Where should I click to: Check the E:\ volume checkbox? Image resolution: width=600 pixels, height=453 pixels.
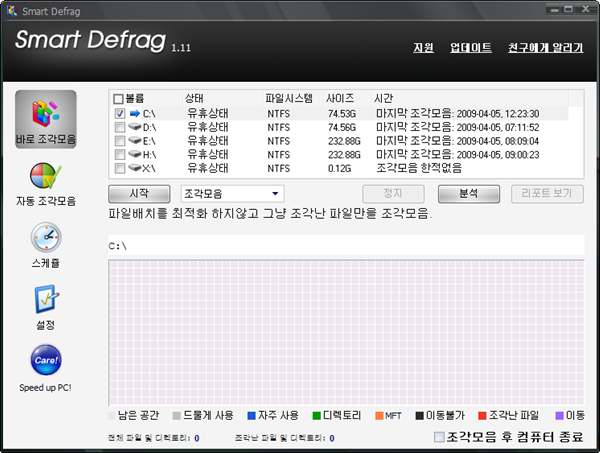[120, 141]
